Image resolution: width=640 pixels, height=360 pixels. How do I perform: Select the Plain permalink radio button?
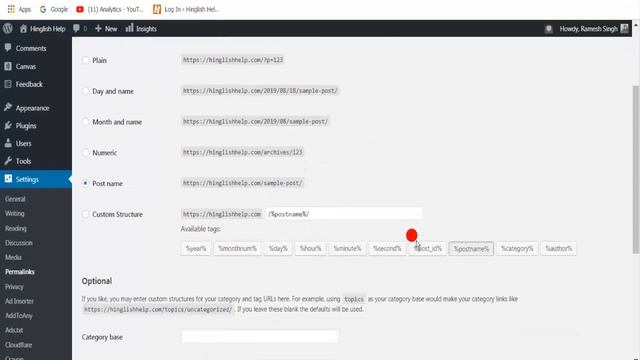pos(85,60)
